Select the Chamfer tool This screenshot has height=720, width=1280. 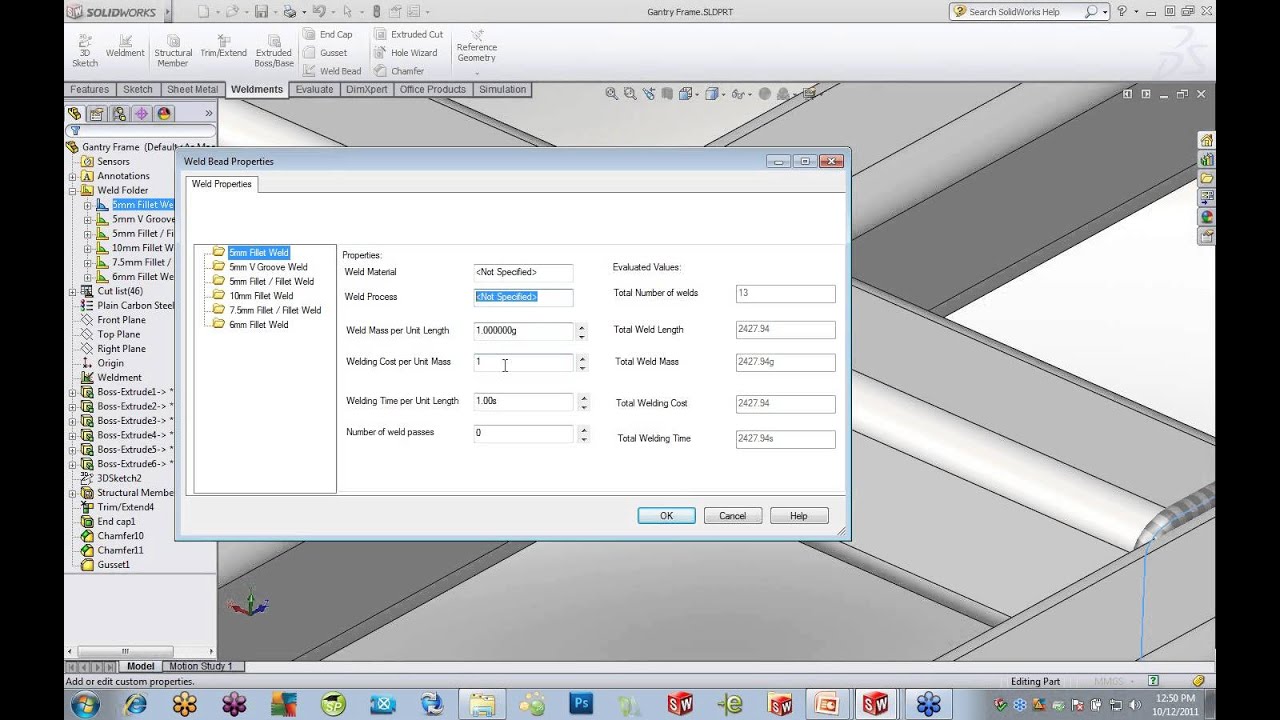tap(399, 71)
